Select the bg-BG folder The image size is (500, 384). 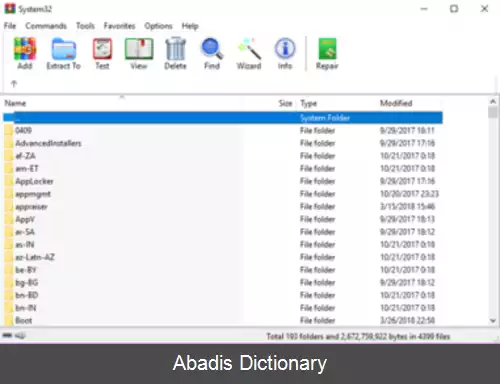27,283
